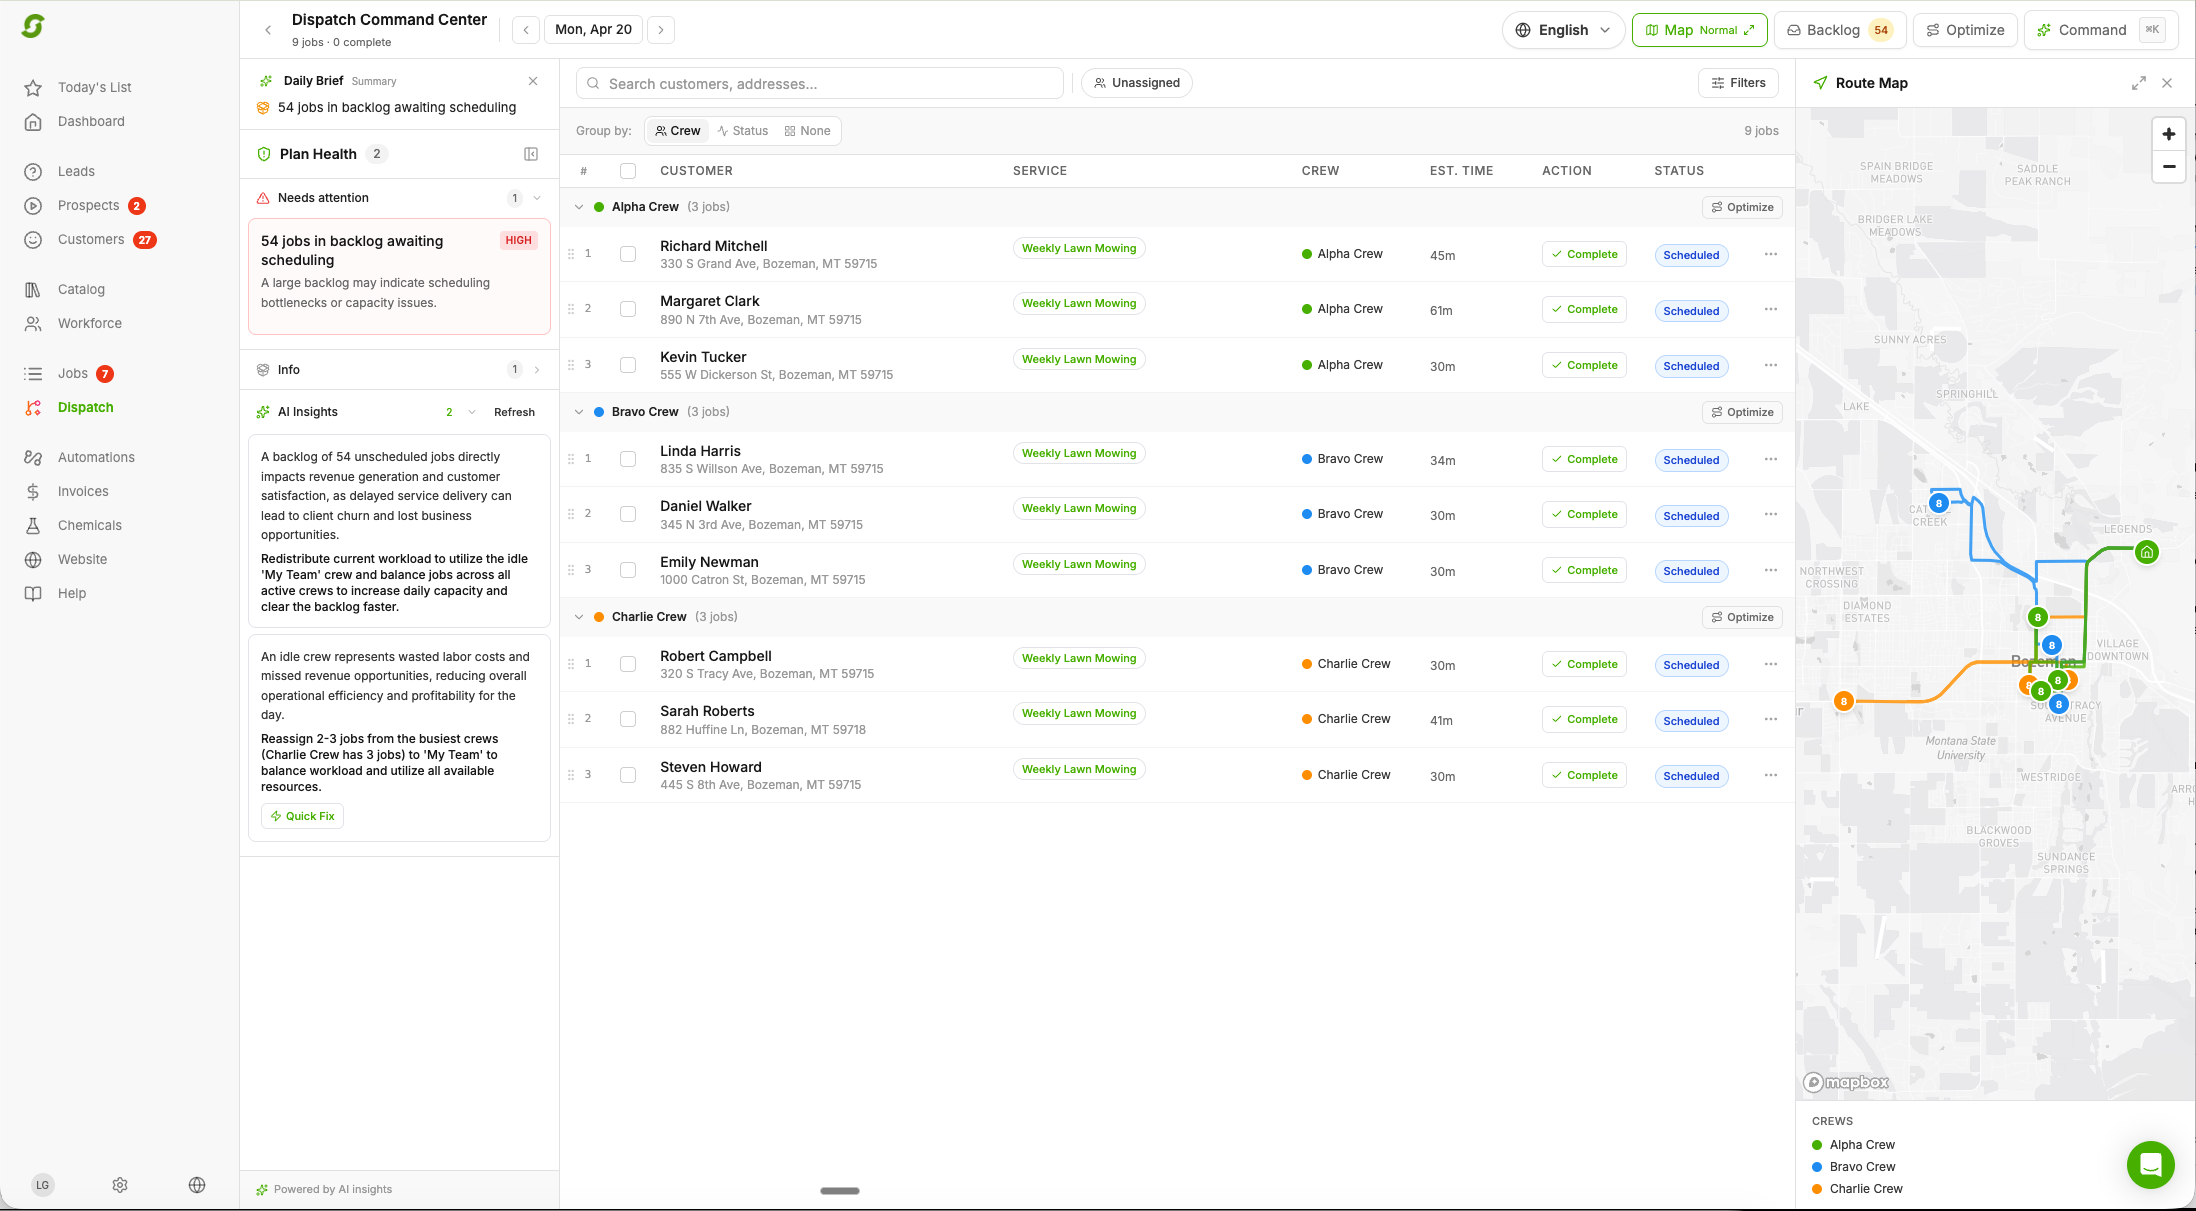The height and width of the screenshot is (1211, 2196).
Task: Go to next day arrow
Action: pos(661,30)
